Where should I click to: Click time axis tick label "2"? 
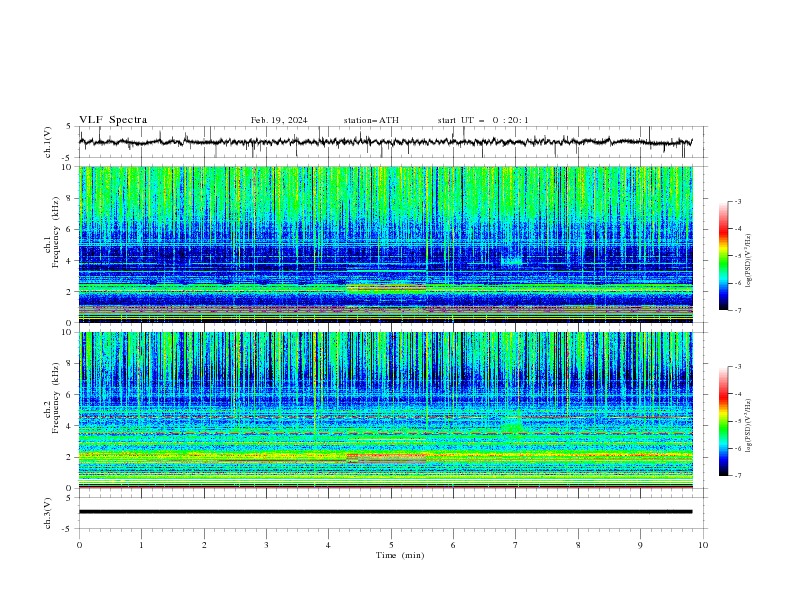click(204, 545)
